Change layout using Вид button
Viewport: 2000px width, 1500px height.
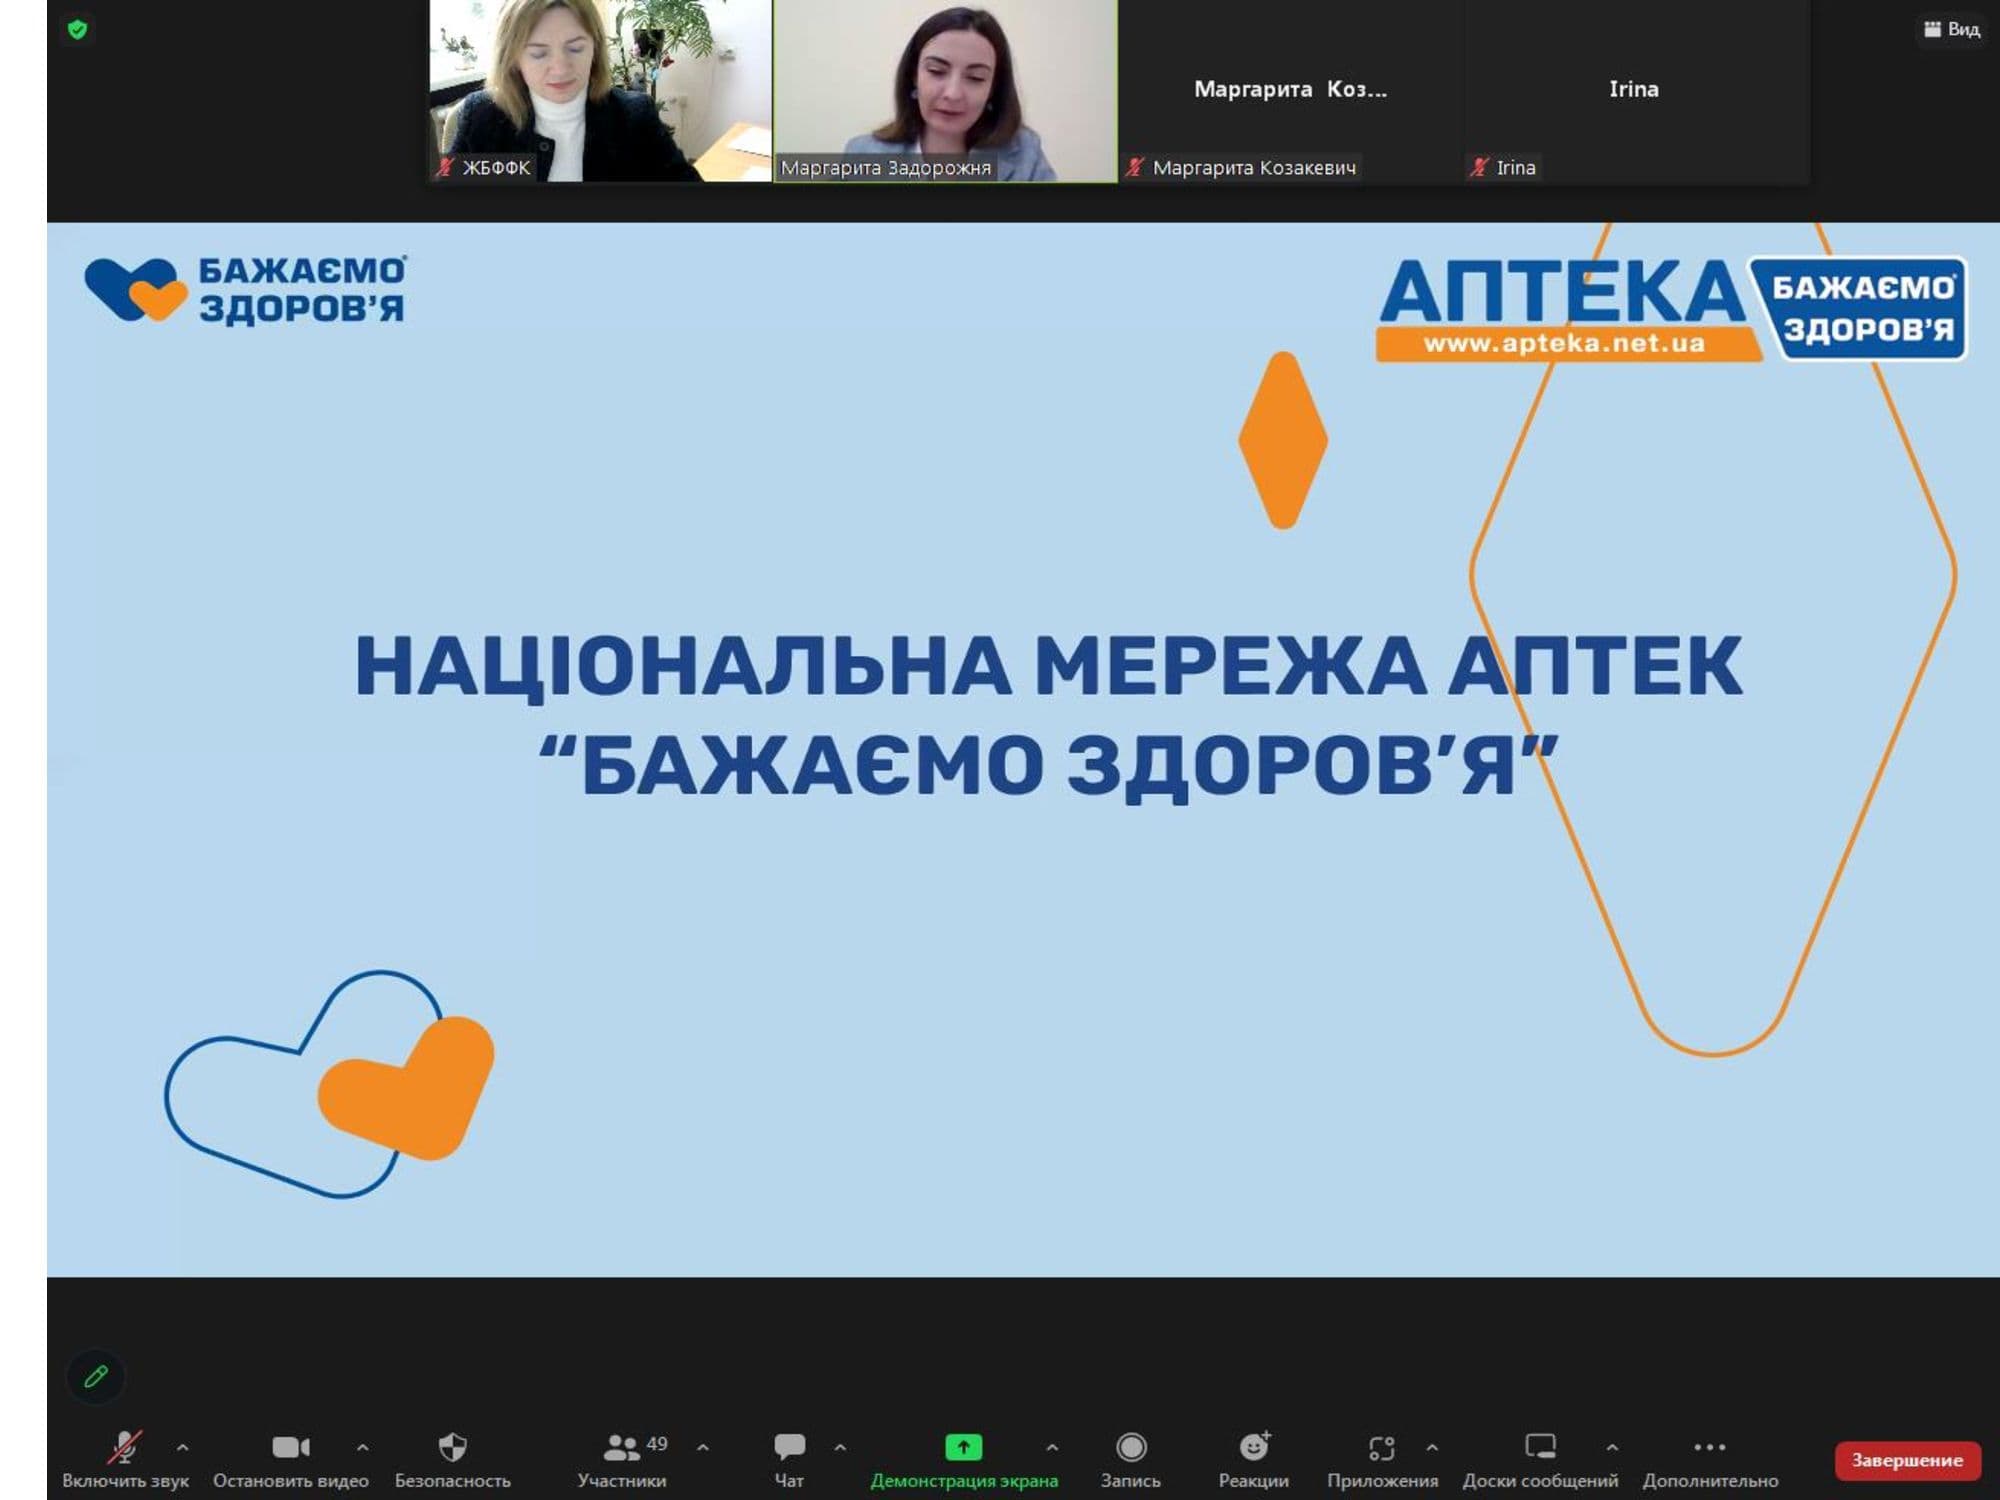tap(1952, 29)
